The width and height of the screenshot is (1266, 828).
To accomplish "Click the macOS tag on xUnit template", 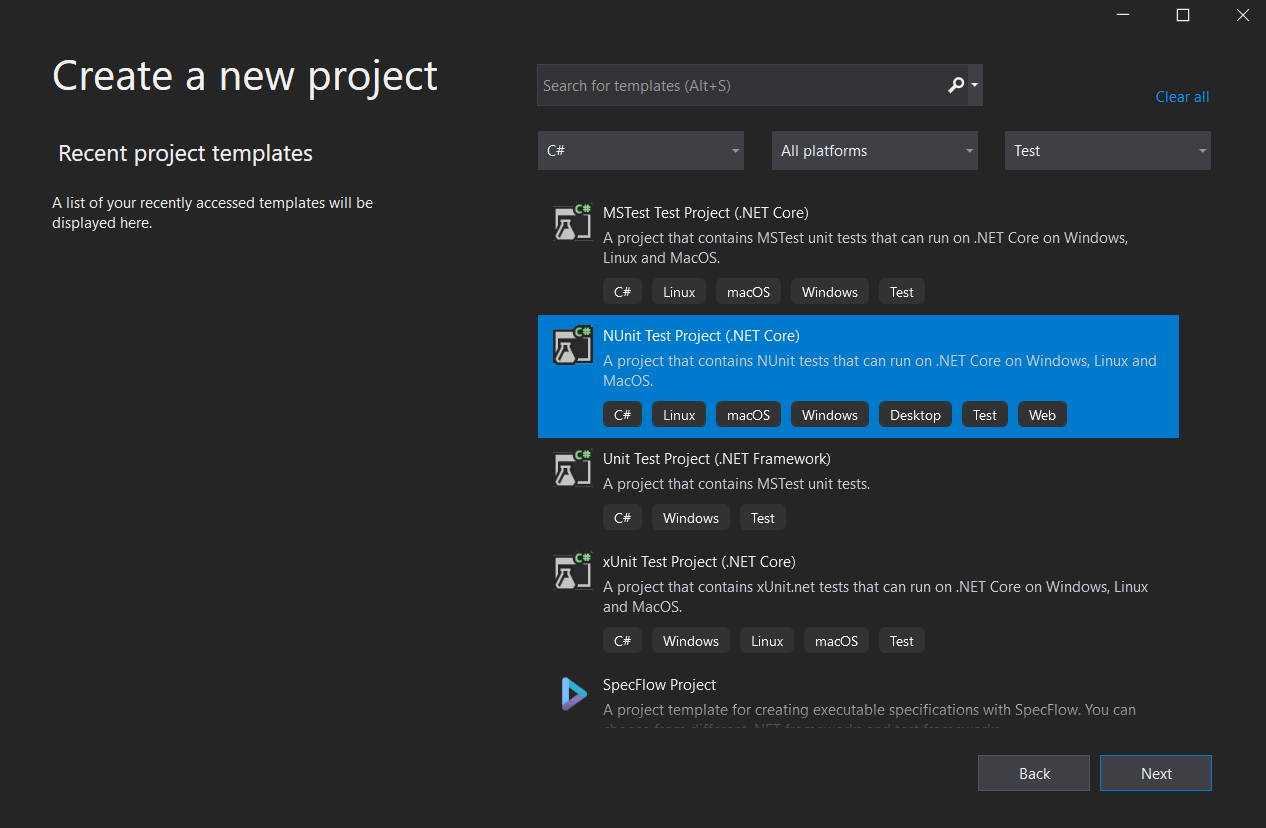I will (x=836, y=640).
